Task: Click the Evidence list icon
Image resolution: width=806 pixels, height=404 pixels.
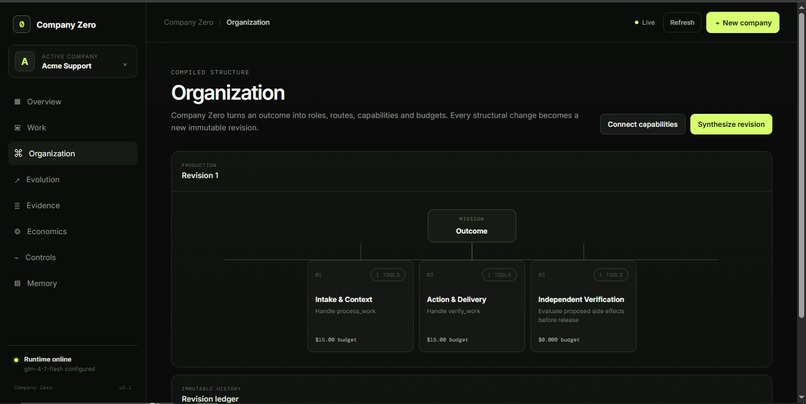Action: pyautogui.click(x=17, y=206)
